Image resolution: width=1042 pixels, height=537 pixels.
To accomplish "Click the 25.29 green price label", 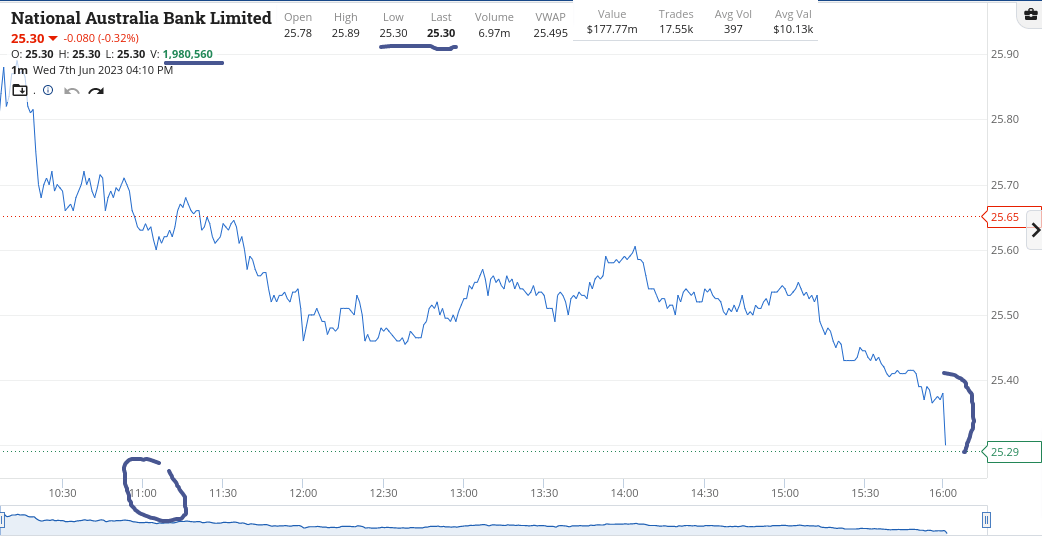I will tap(1010, 452).
